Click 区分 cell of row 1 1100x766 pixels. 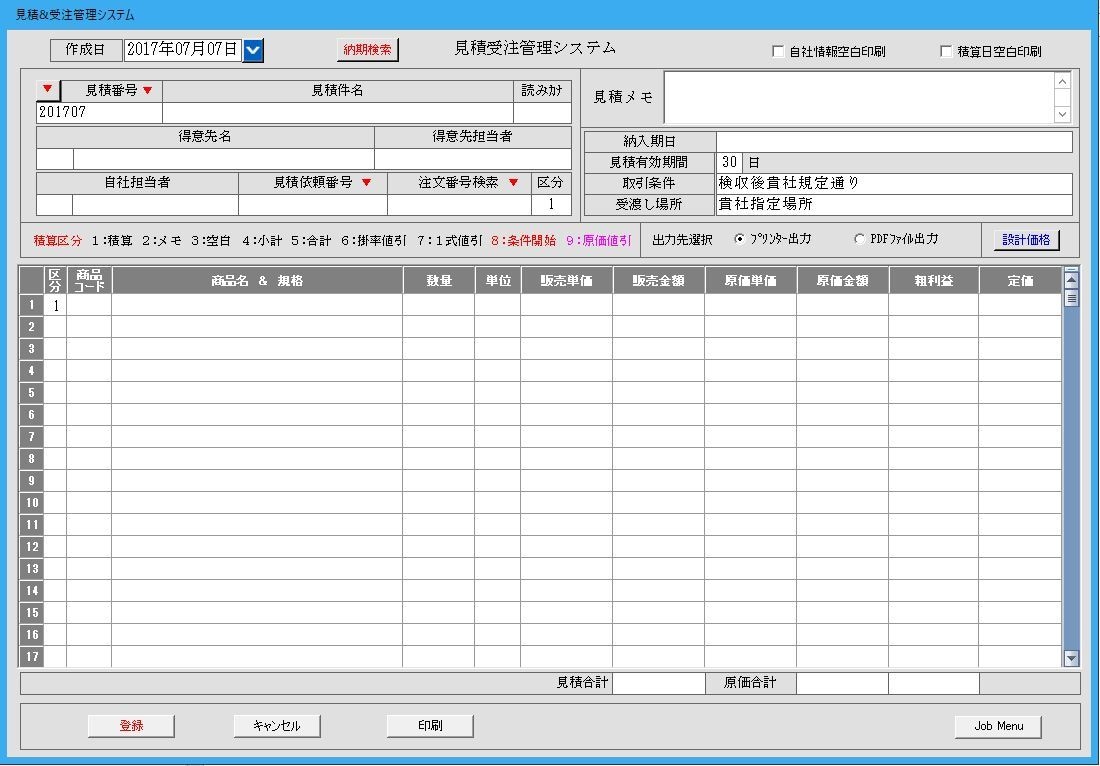[x=55, y=305]
